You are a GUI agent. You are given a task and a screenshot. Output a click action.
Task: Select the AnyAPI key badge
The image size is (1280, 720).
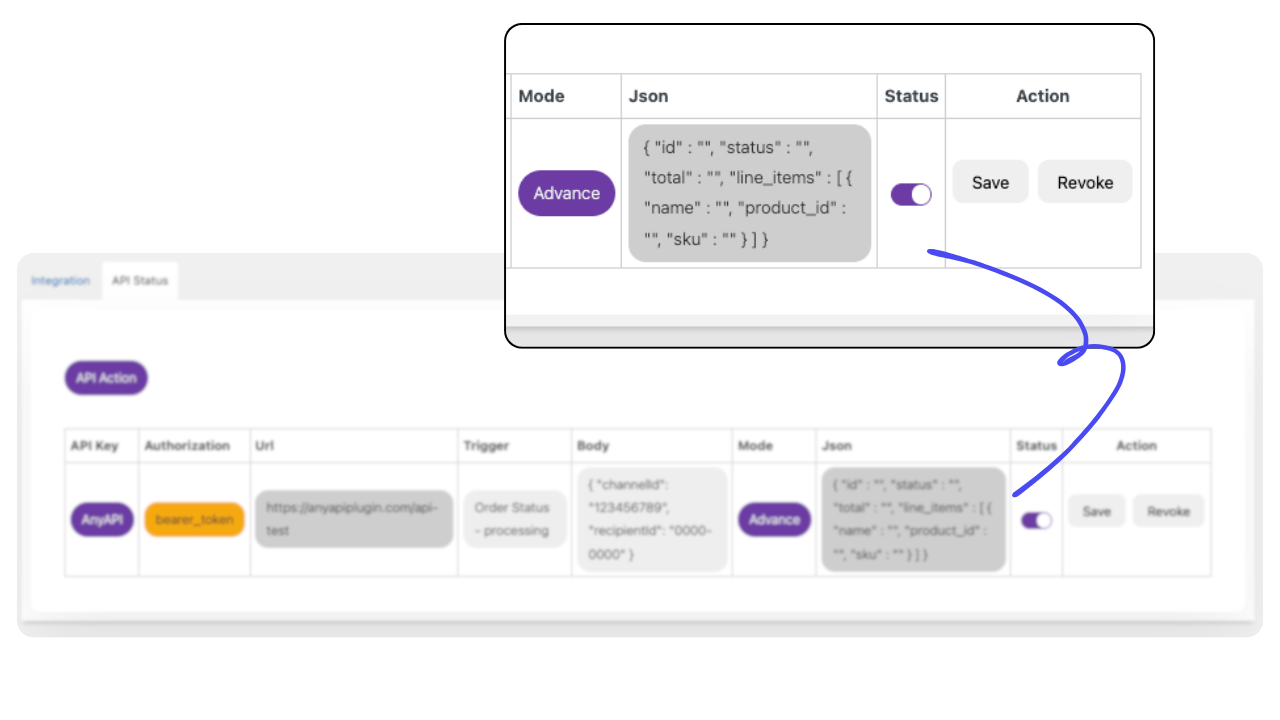pyautogui.click(x=100, y=518)
